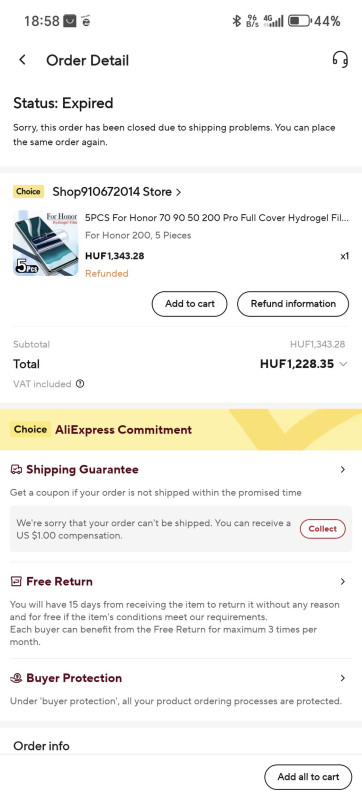Screen dimensions: 362x800
Task: Collect the US $1.00 compensation
Action: 323,529
